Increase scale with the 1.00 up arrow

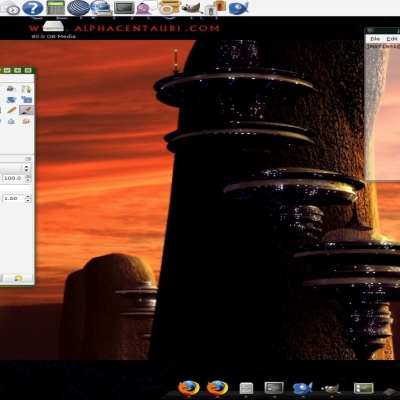(x=28, y=196)
